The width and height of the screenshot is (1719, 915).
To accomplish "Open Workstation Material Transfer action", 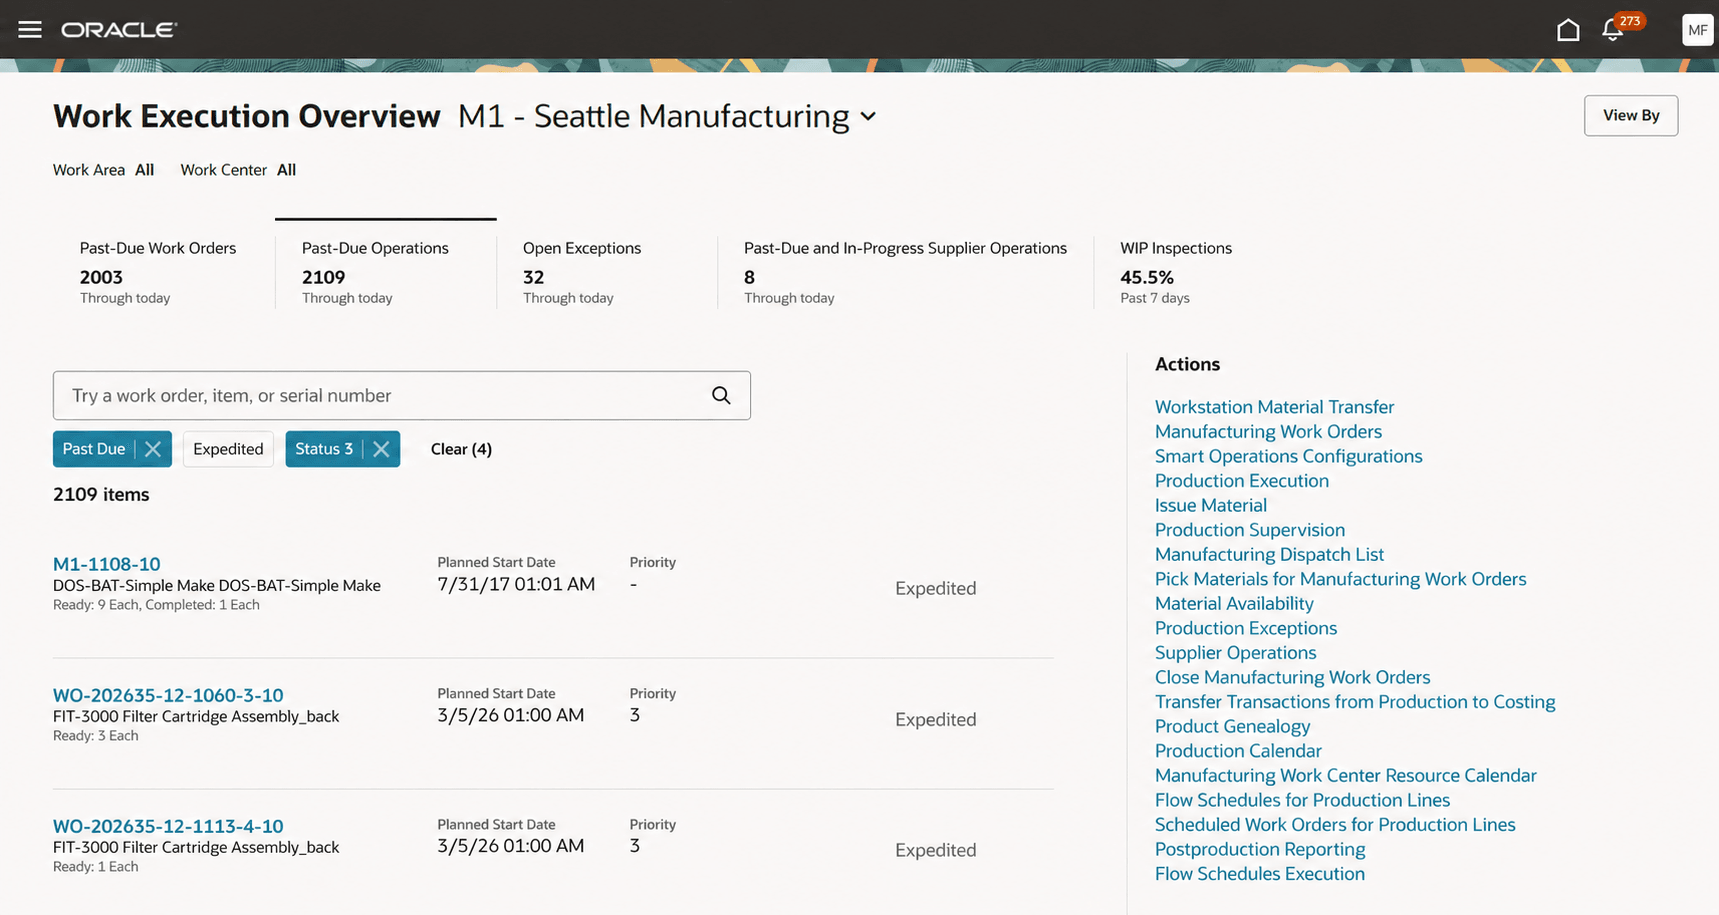I will click(1274, 407).
